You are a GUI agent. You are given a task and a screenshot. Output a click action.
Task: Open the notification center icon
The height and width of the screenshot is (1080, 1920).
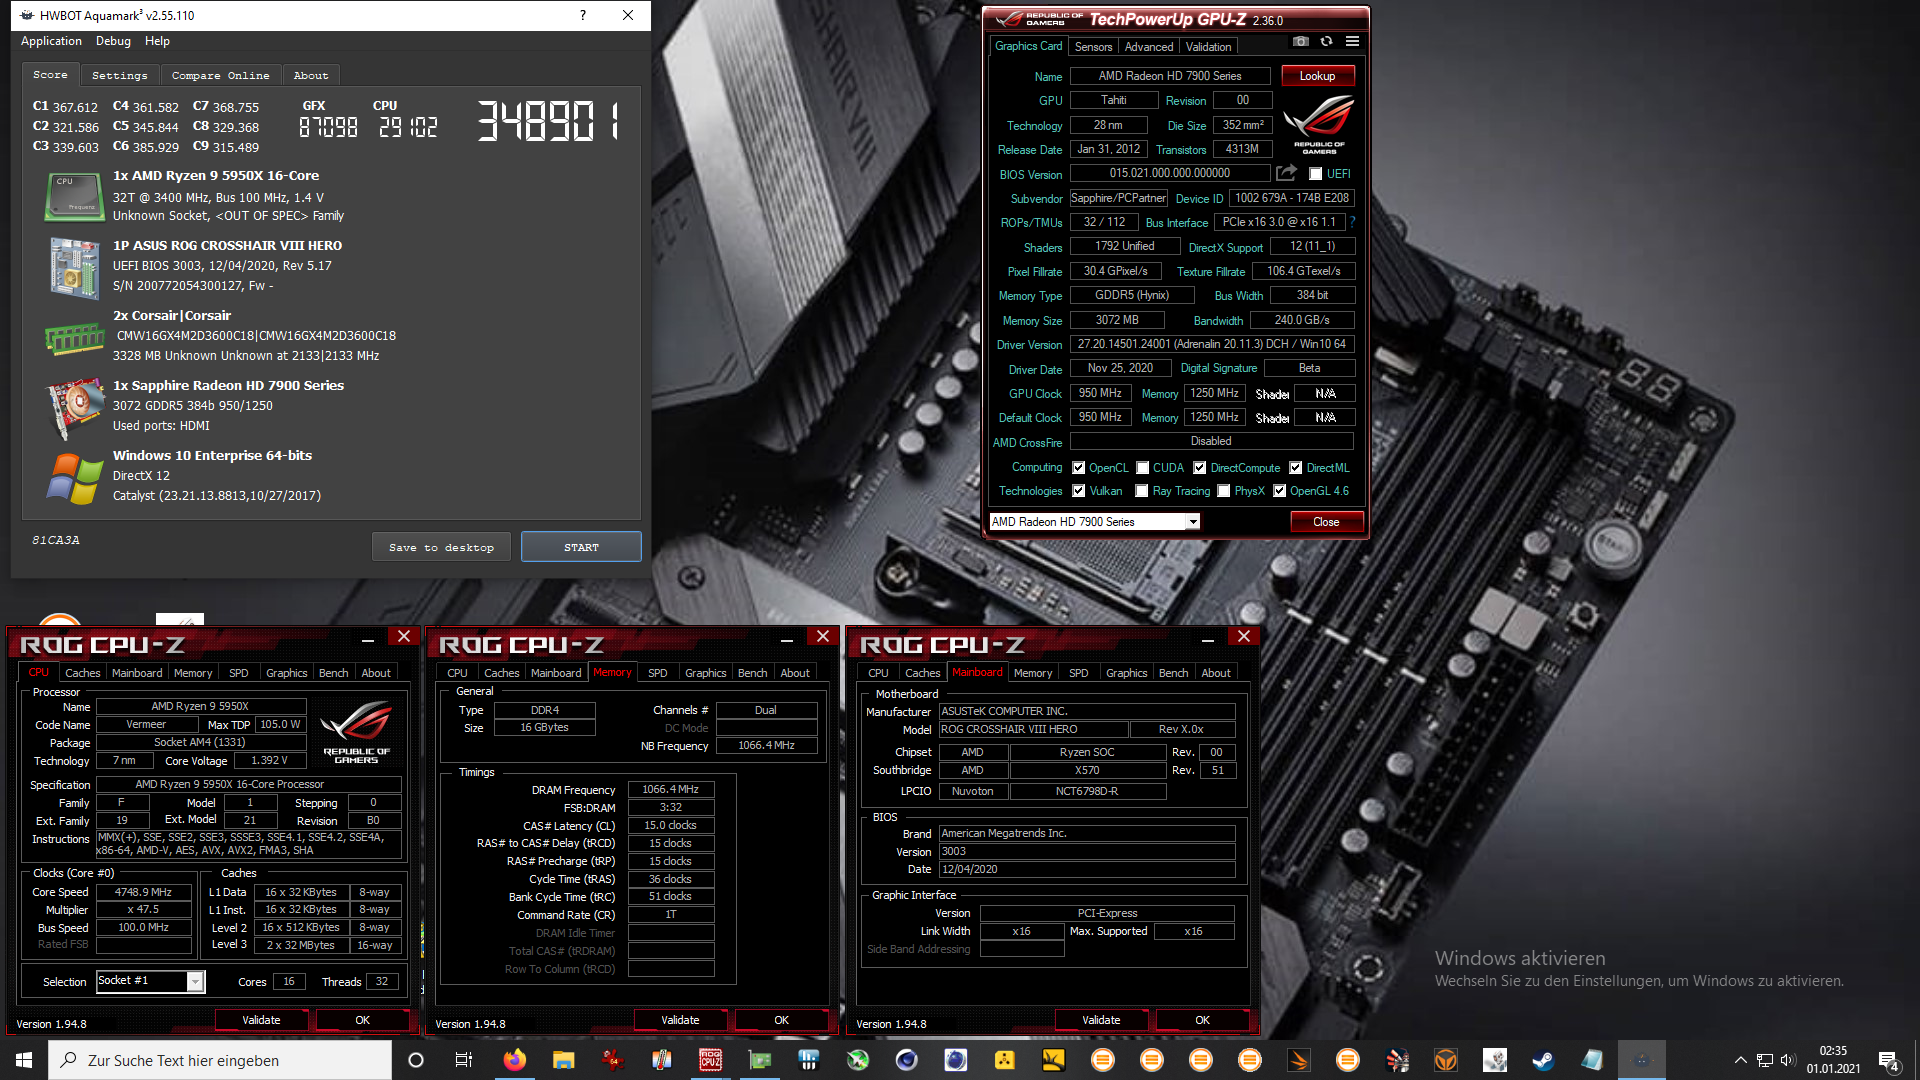(1888, 1060)
